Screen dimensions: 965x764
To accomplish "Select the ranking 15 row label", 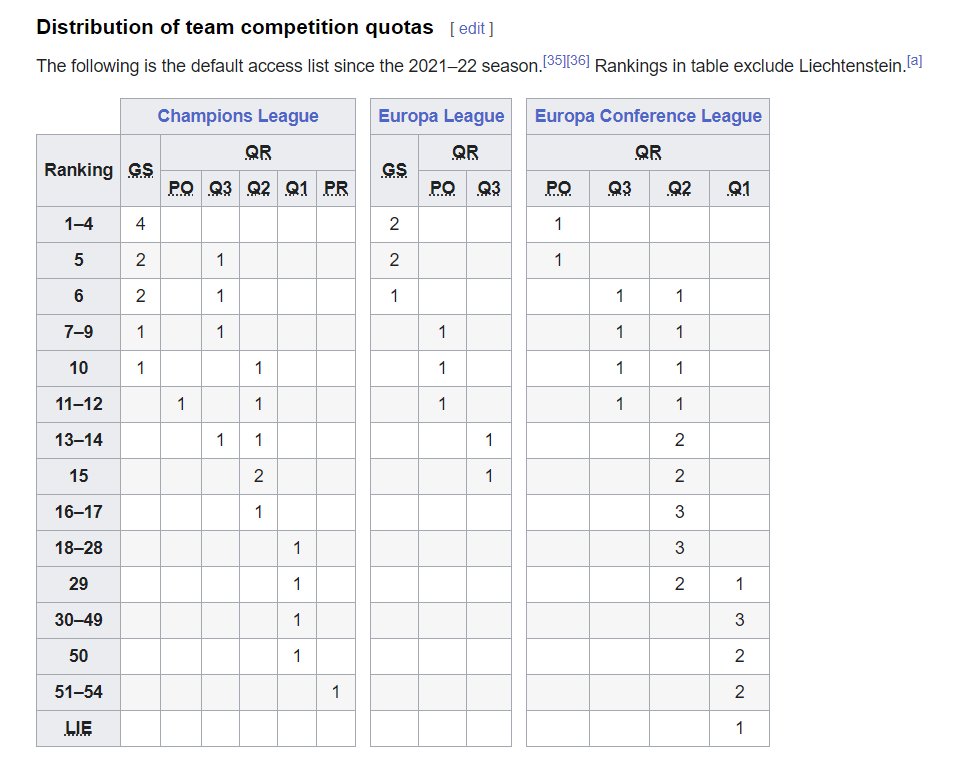I will (78, 476).
